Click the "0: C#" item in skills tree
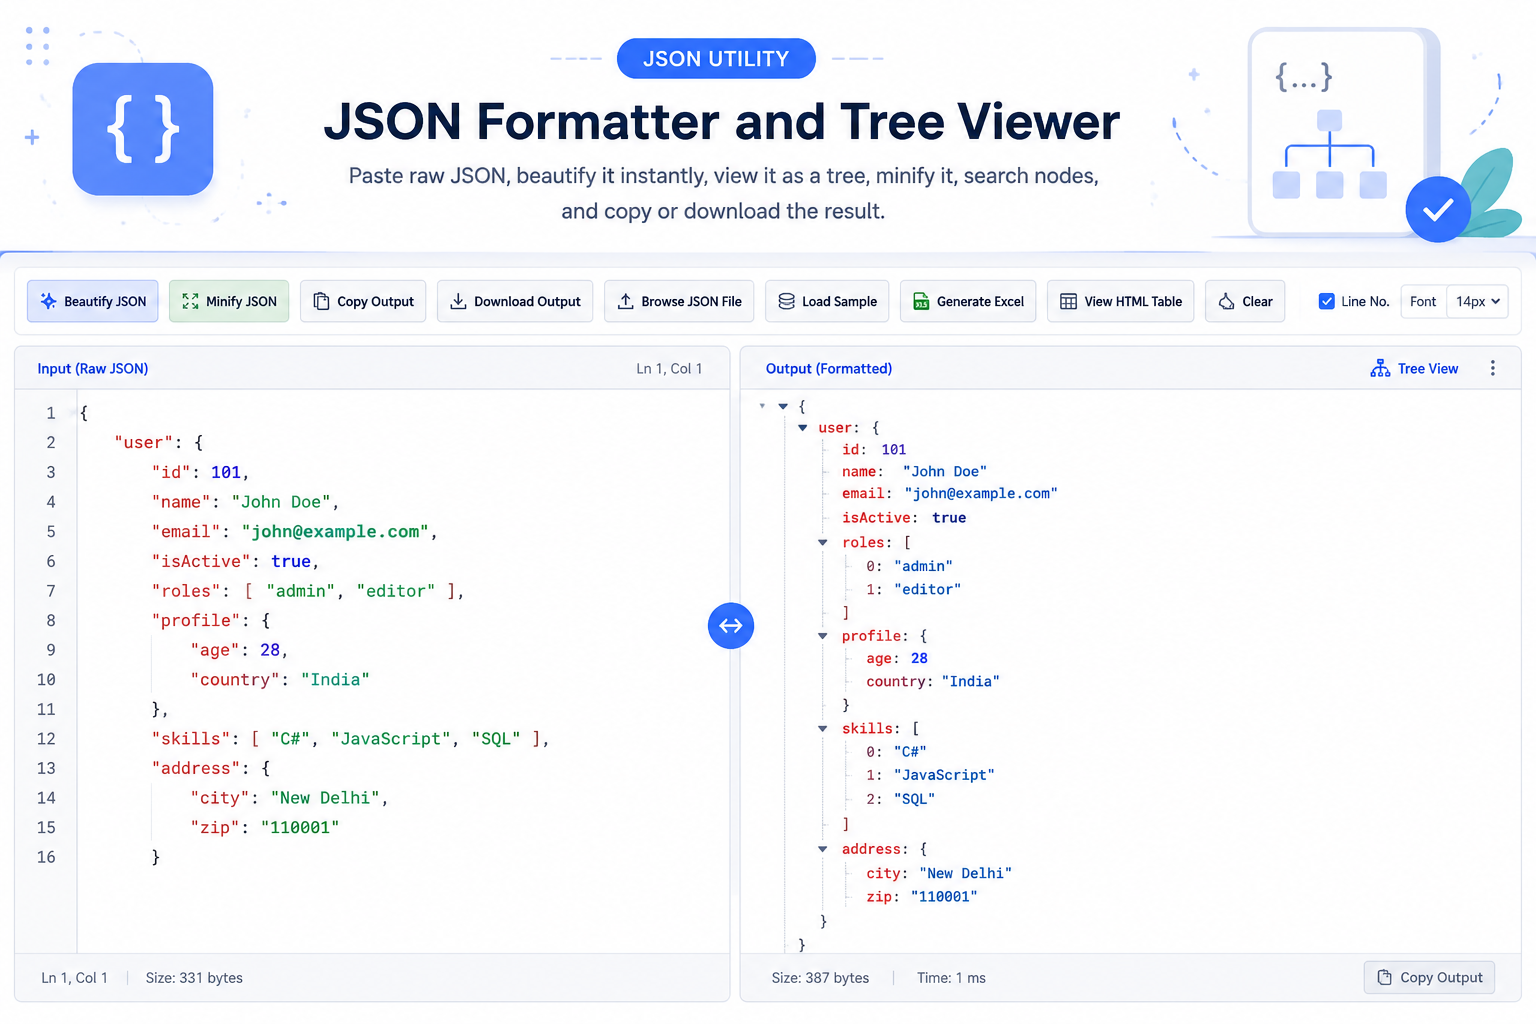The image size is (1536, 1024). [x=896, y=752]
